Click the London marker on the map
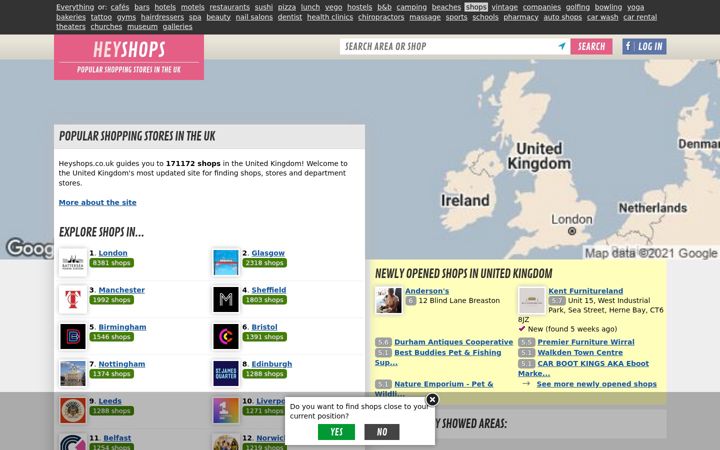The height and width of the screenshot is (450, 720). (572, 231)
